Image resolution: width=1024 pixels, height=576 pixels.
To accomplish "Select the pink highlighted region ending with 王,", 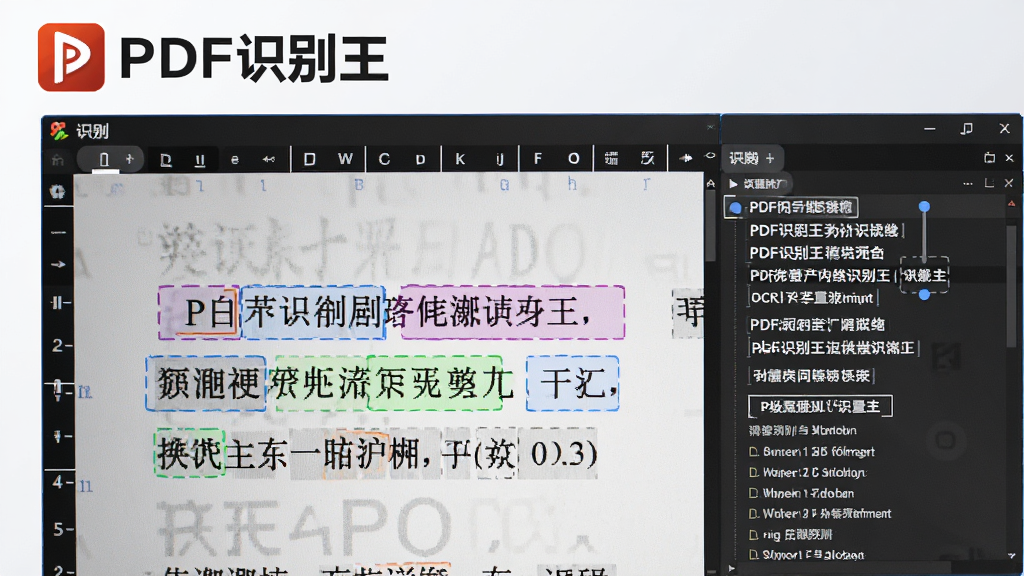I will [513, 312].
